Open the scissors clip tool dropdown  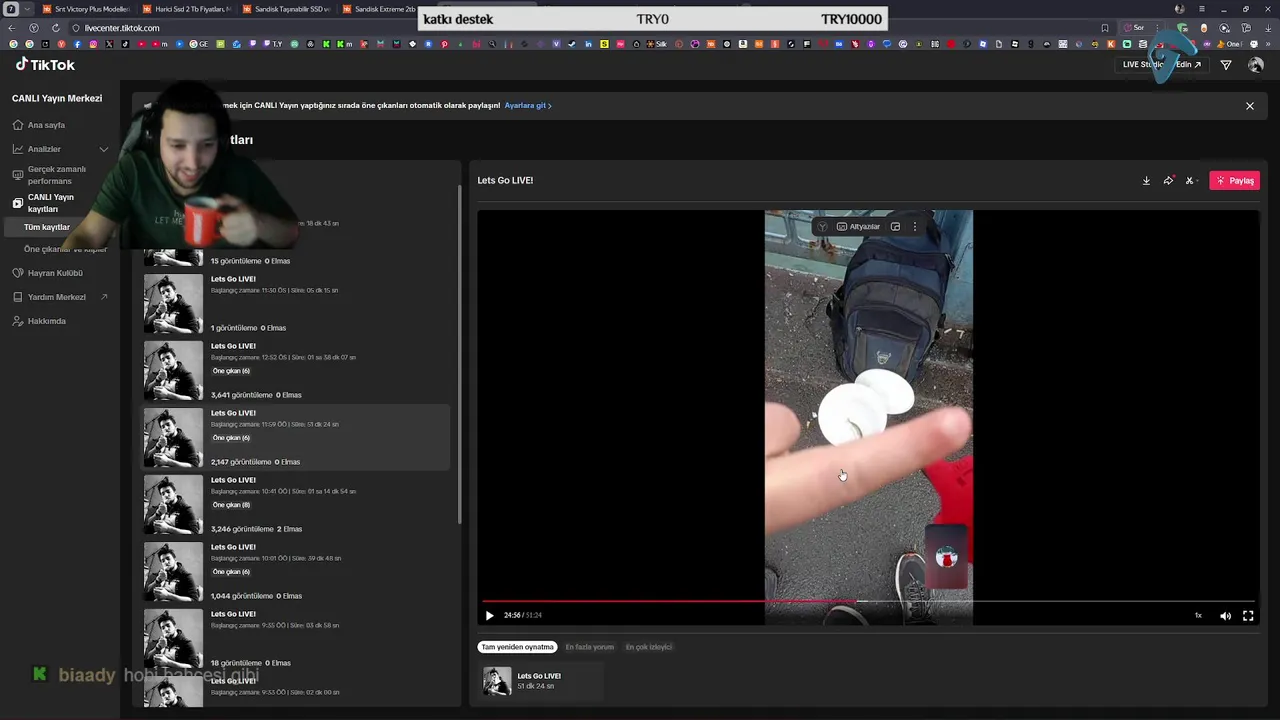pyautogui.click(x=1191, y=181)
